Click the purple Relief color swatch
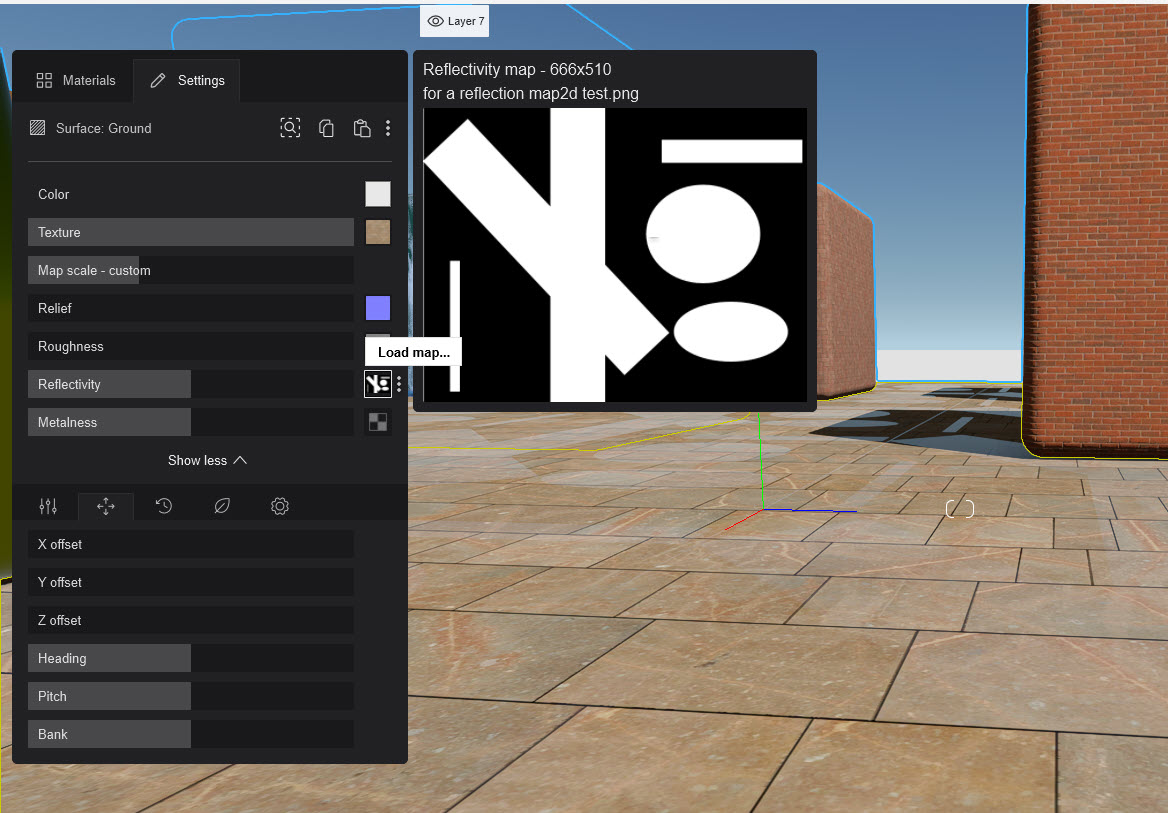The image size is (1168, 813). pos(377,308)
